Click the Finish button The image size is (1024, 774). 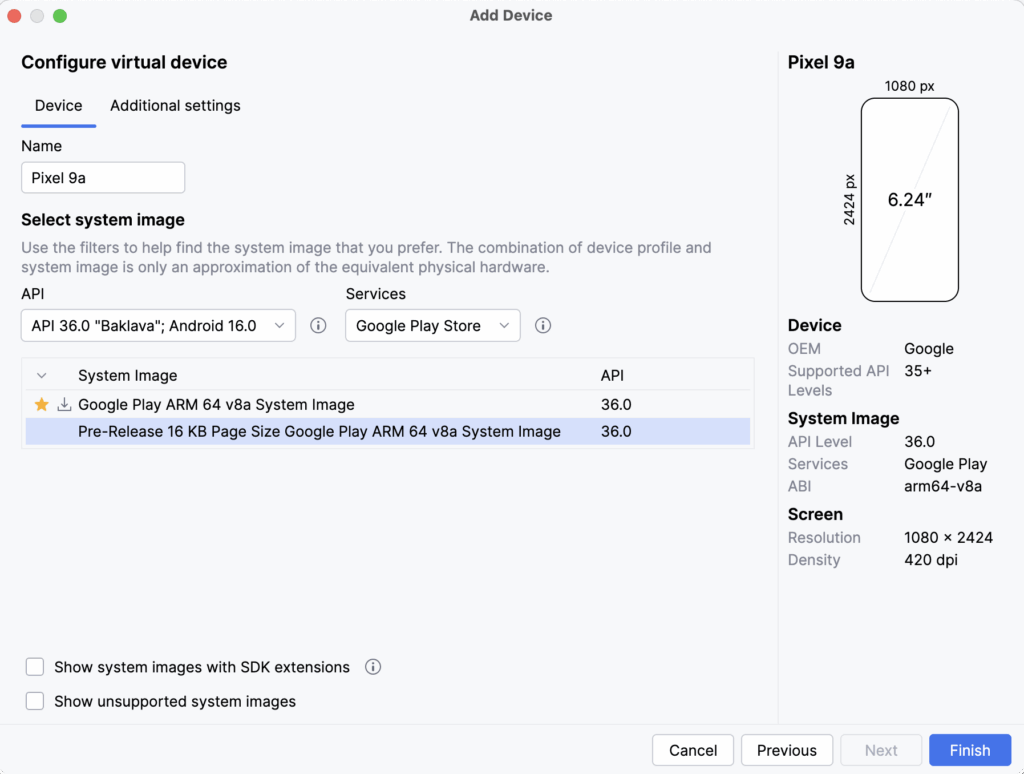point(970,750)
